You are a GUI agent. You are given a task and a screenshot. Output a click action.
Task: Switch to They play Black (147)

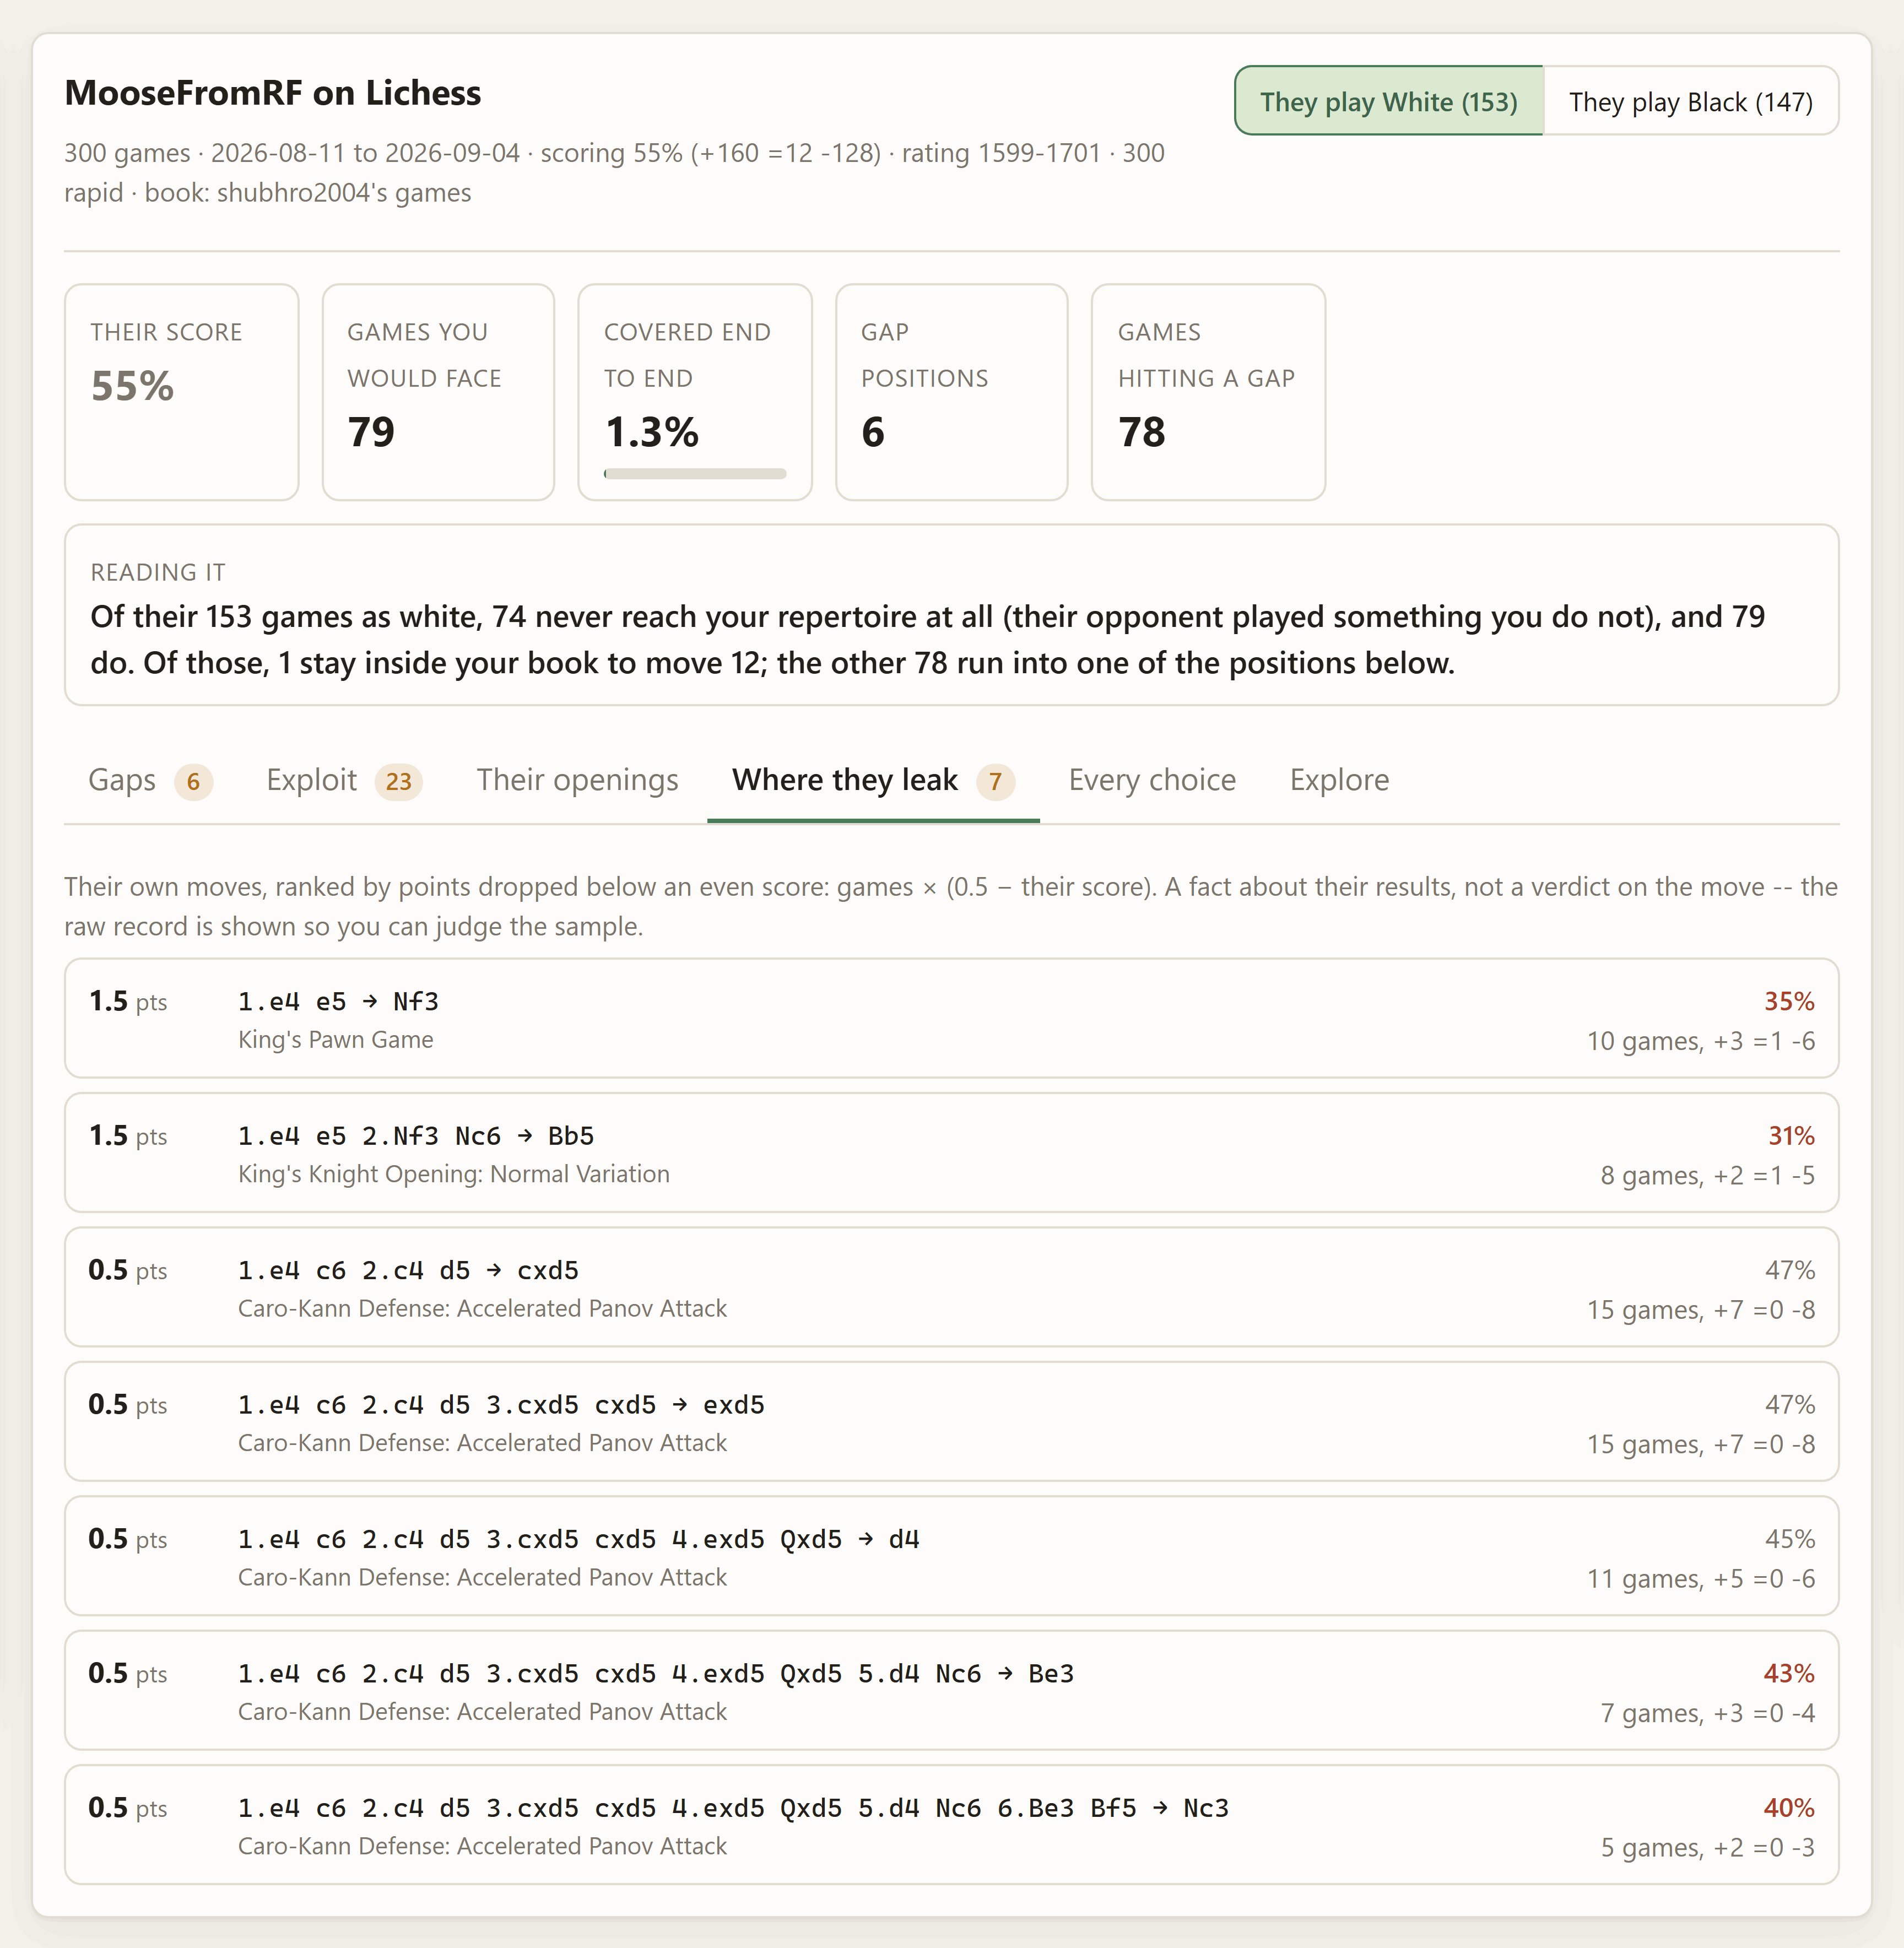click(1690, 101)
